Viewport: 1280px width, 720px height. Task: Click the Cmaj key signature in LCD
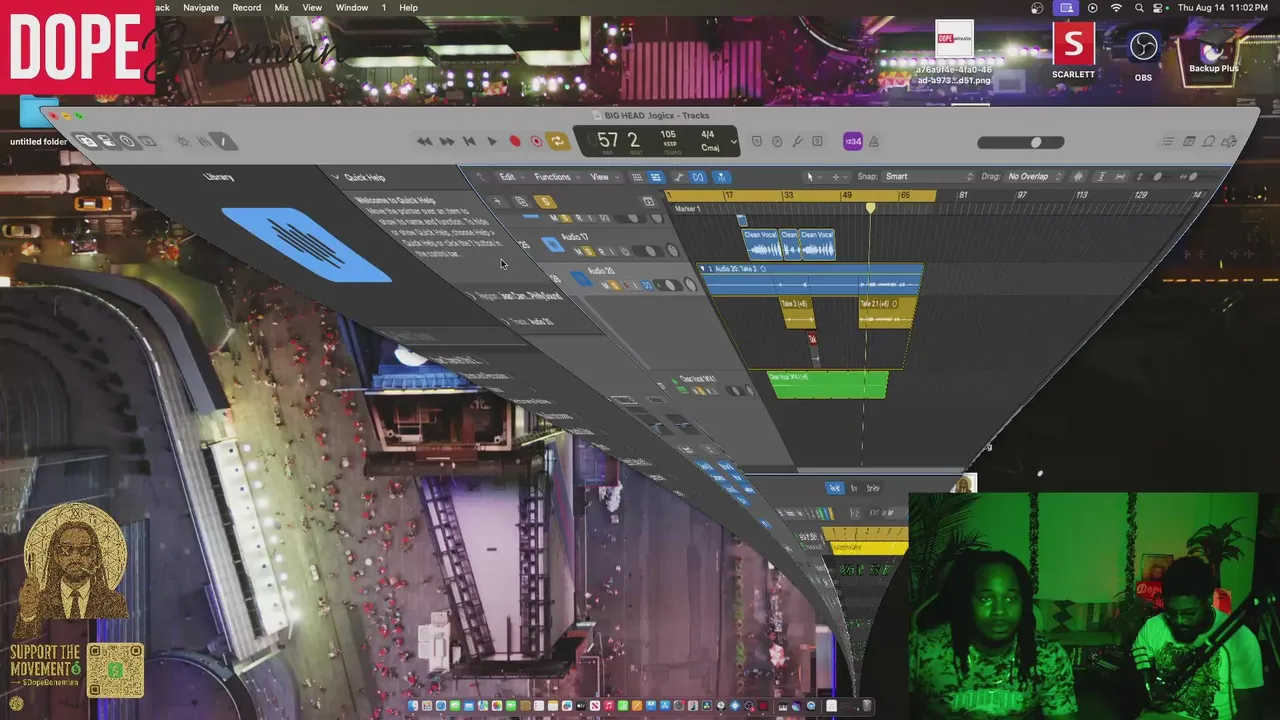tap(710, 147)
